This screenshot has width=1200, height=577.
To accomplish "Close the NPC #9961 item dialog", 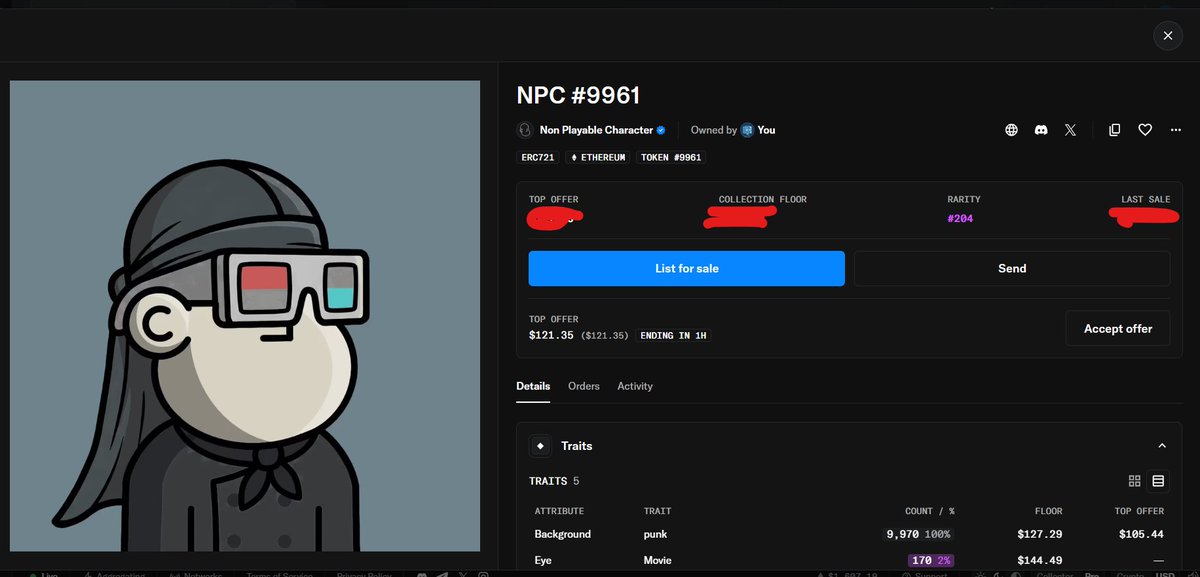I will (x=1167, y=36).
